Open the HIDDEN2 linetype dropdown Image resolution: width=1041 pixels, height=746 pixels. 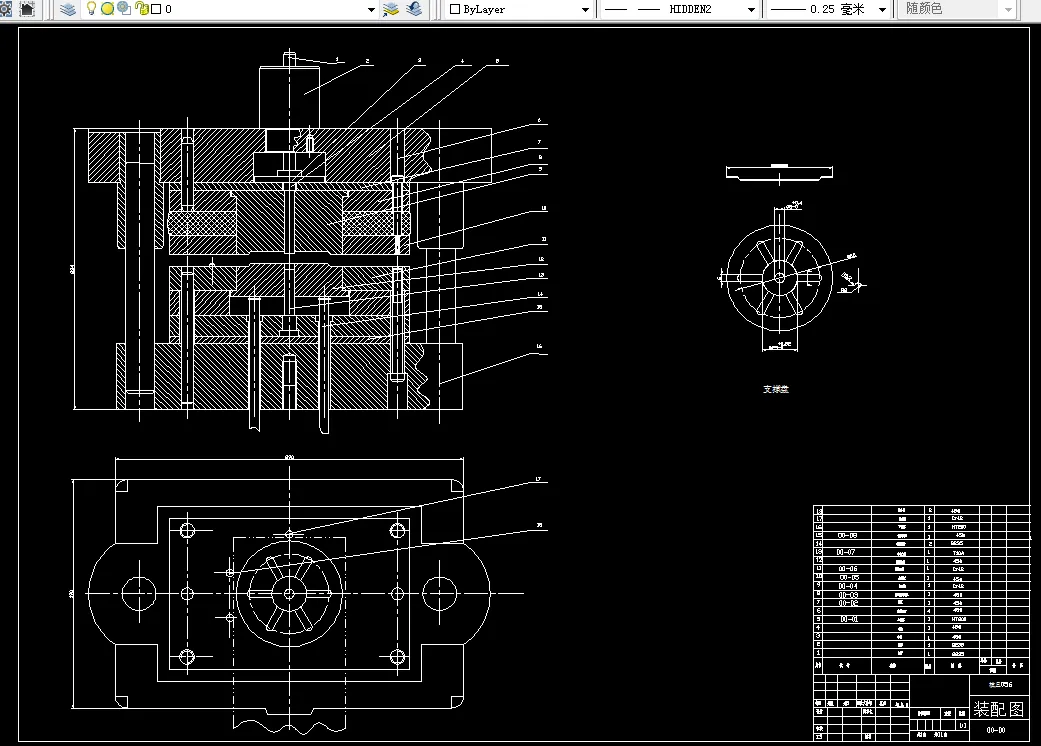click(x=751, y=9)
